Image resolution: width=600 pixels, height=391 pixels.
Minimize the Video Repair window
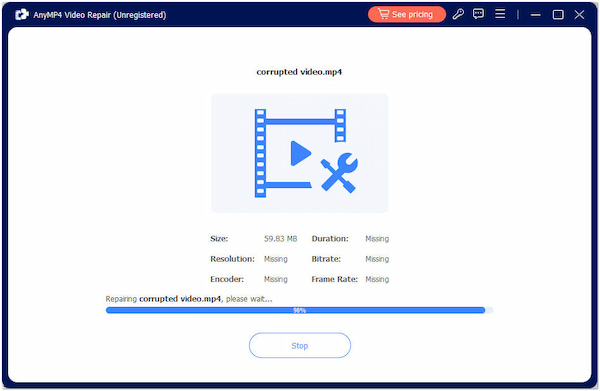pyautogui.click(x=536, y=15)
